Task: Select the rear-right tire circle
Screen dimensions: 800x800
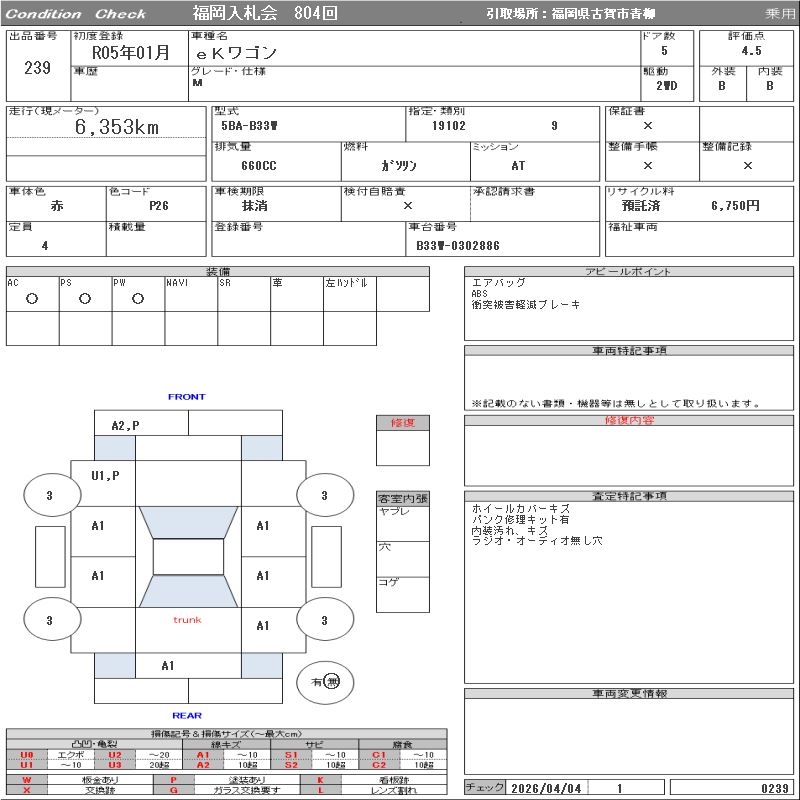Action: 324,621
